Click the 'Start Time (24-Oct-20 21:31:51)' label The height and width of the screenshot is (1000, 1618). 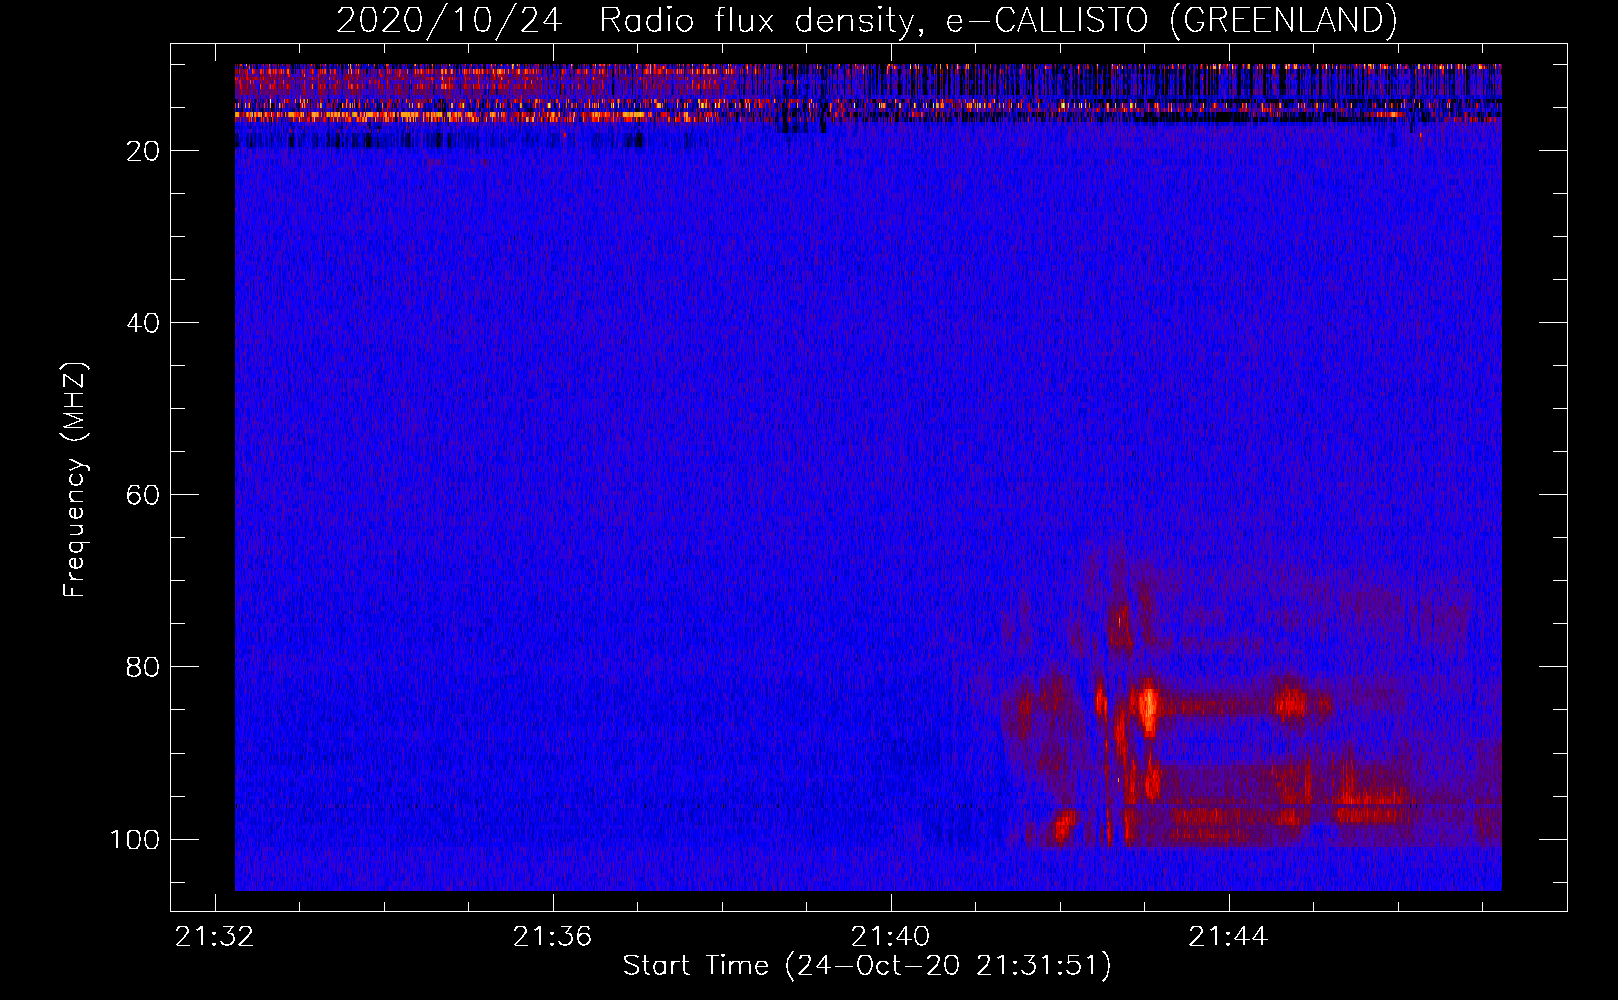pos(867,966)
